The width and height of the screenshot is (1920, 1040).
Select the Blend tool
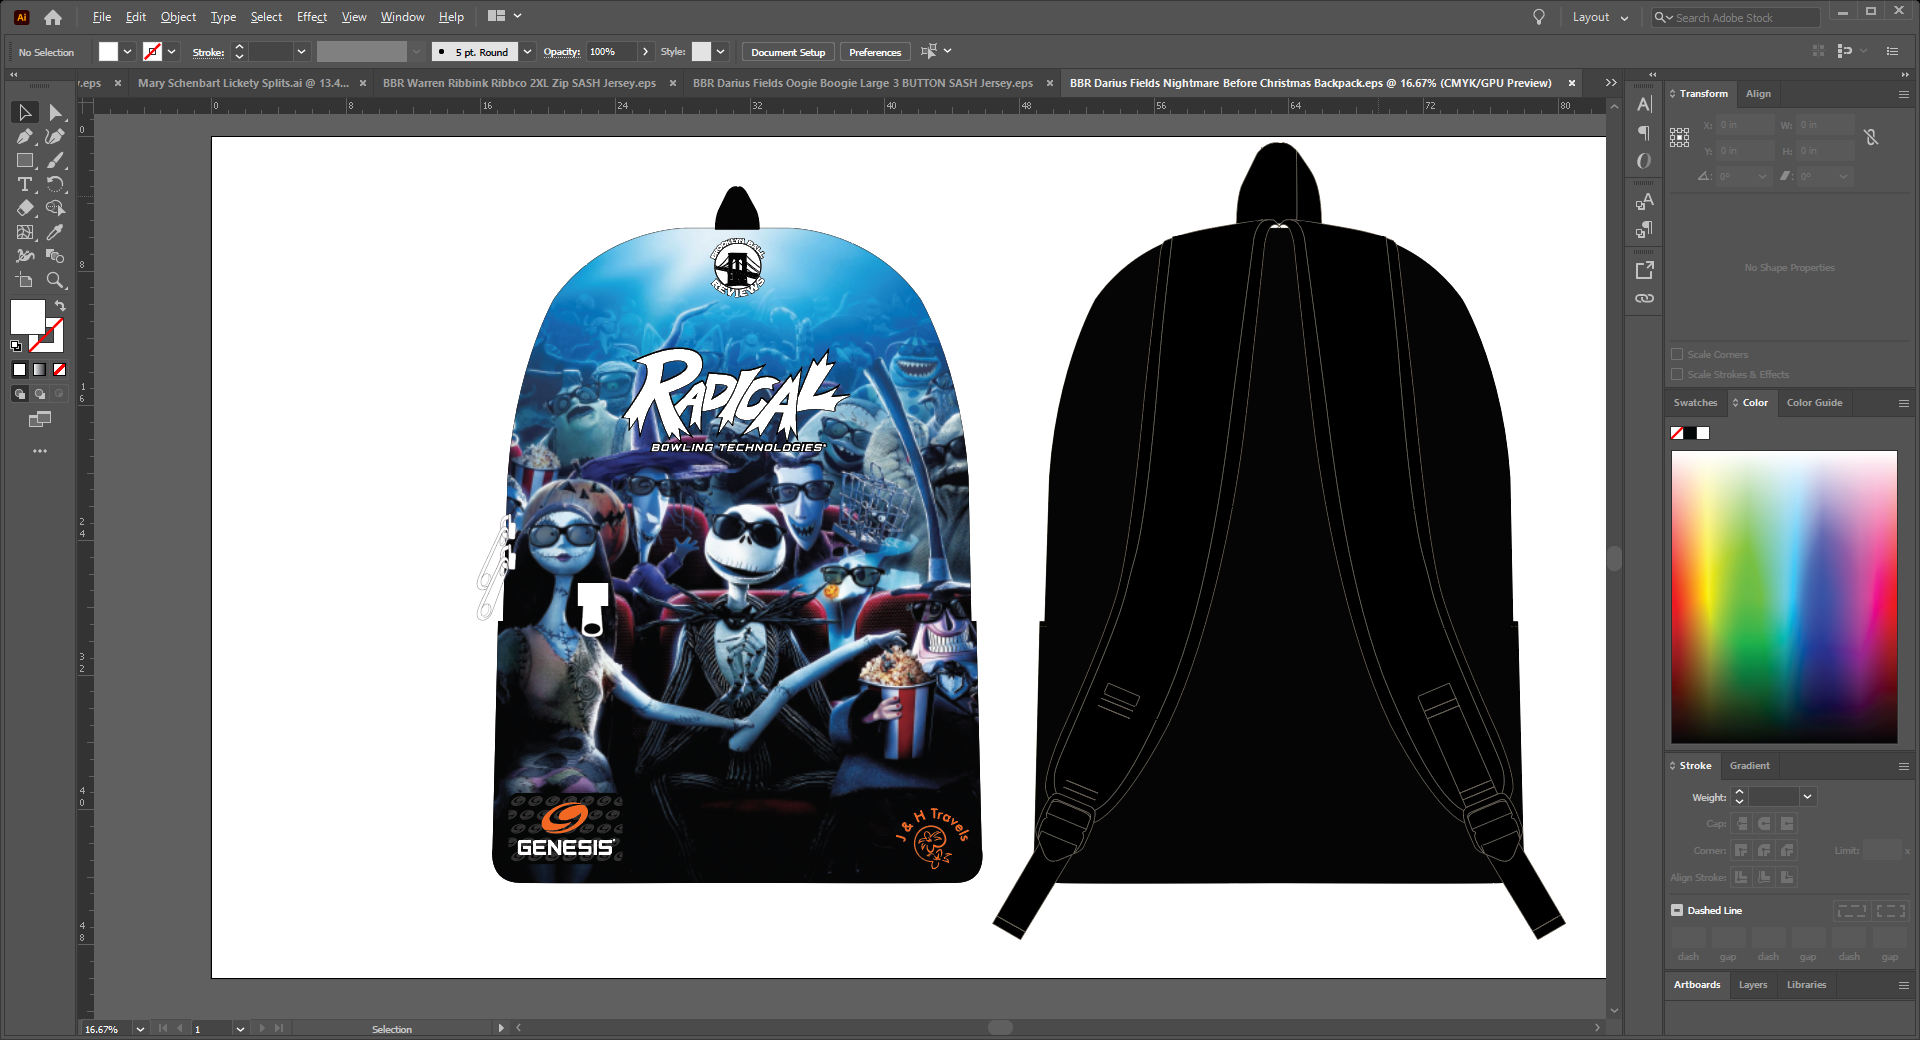[56, 256]
